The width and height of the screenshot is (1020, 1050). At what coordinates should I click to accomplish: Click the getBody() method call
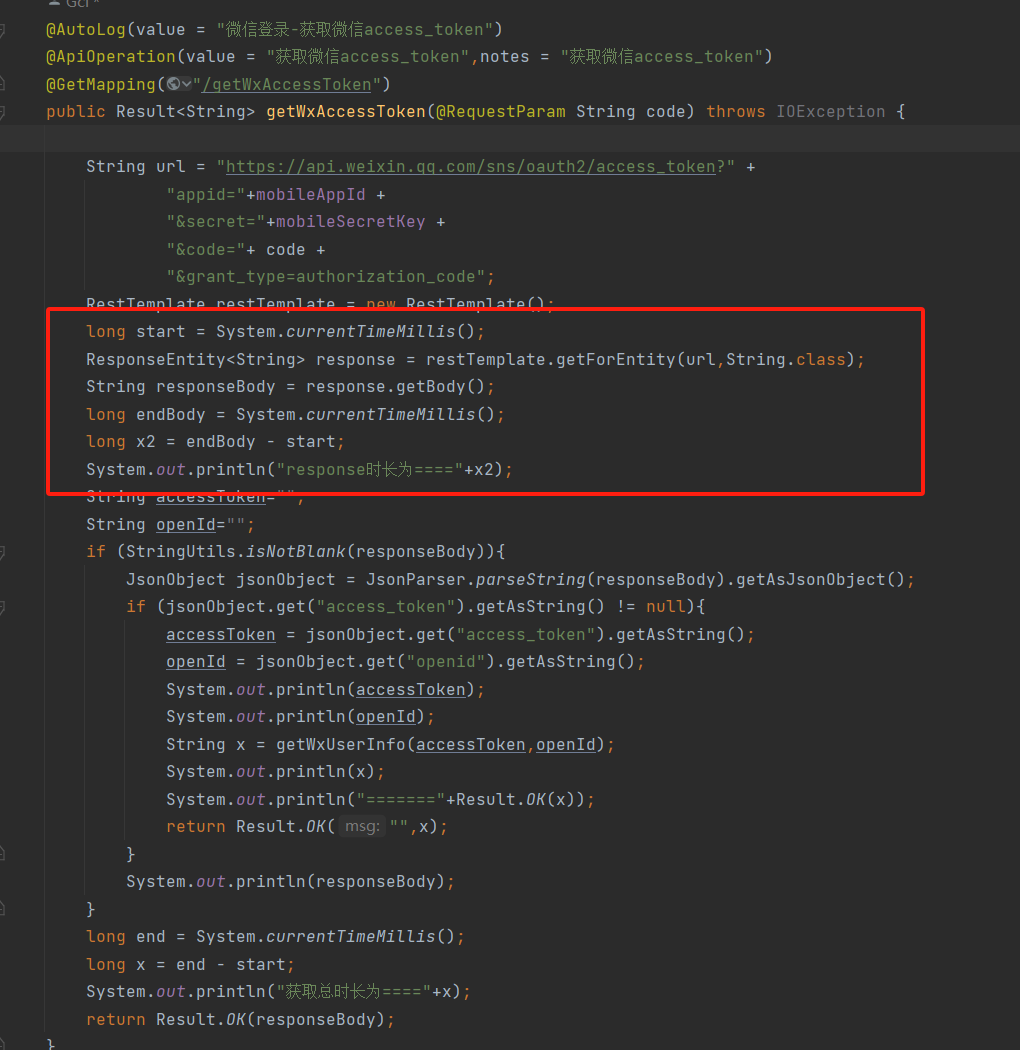click(440, 387)
